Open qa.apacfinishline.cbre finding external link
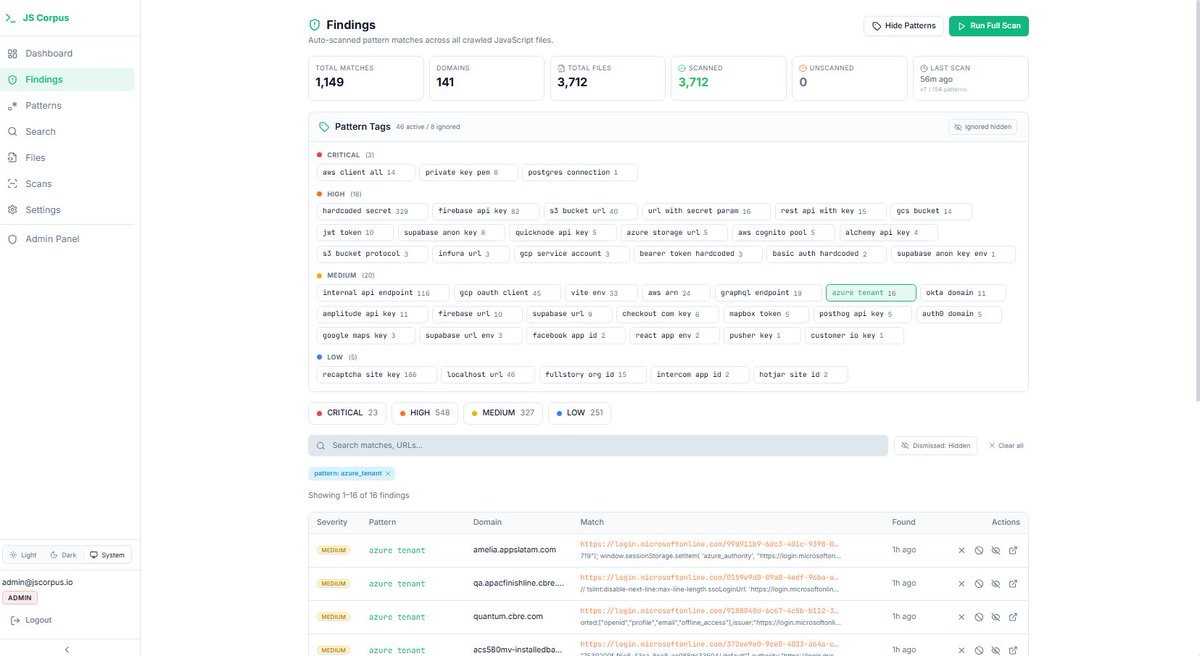 pos(1013,583)
